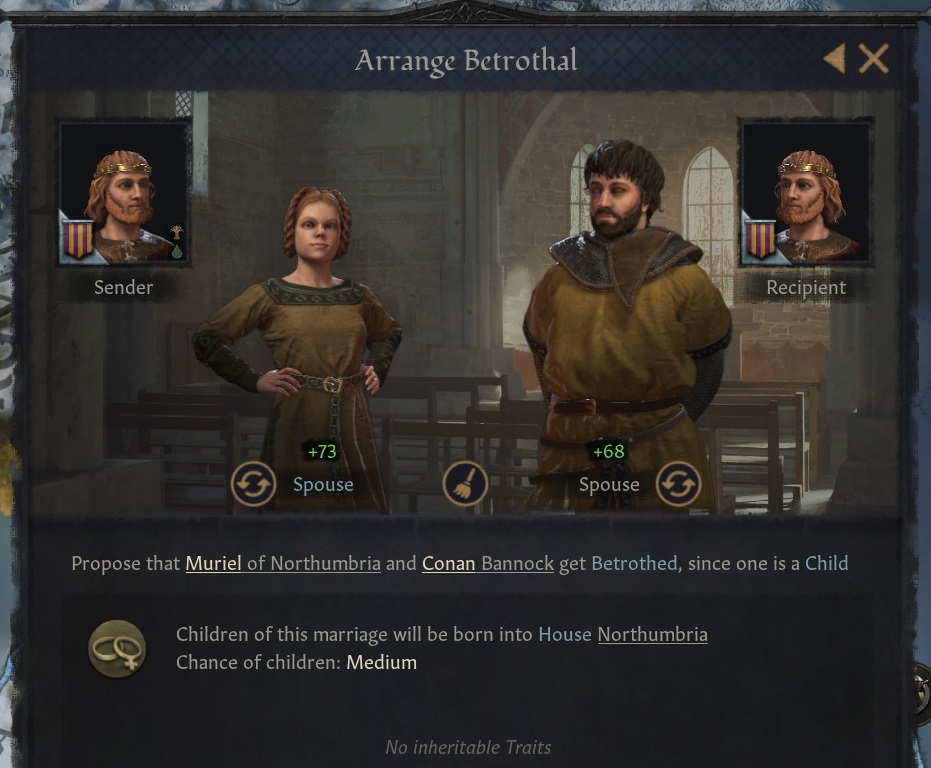This screenshot has height=768, width=931.
Task: Click the dynasty tree icon on Sender portrait
Action: tap(176, 232)
